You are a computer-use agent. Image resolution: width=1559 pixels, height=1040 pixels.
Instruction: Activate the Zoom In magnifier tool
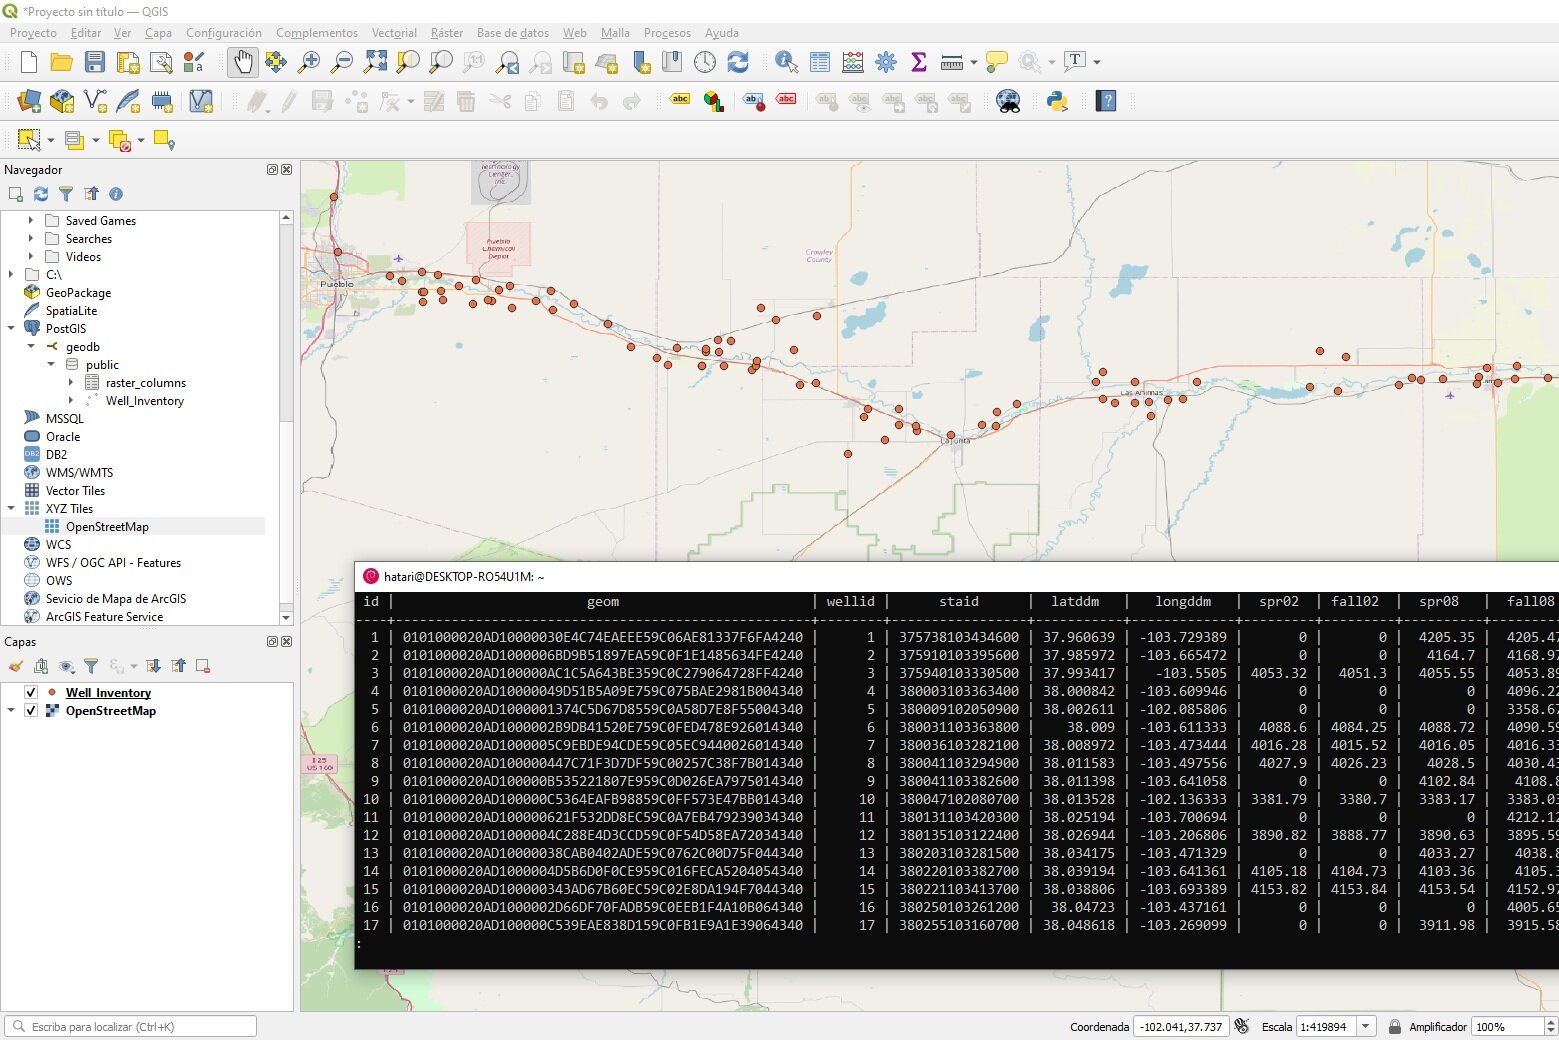pos(309,62)
